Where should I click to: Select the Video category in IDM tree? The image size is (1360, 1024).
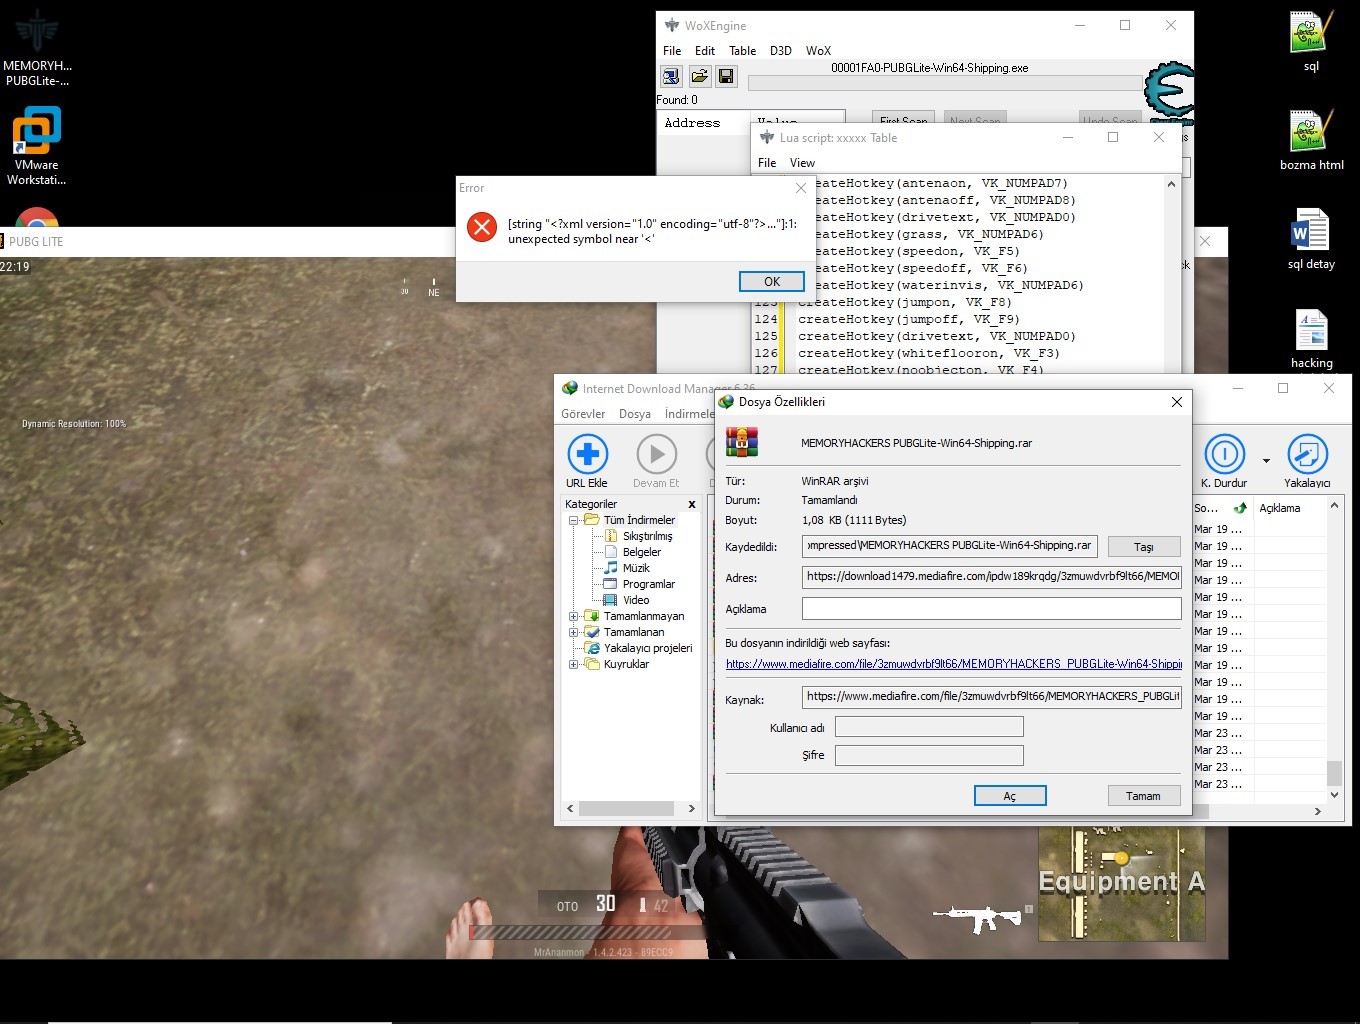click(636, 600)
